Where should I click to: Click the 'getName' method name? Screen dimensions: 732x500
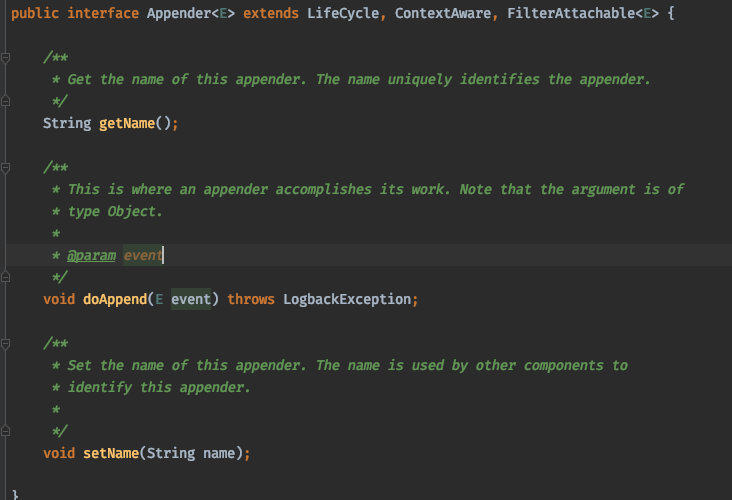pos(127,124)
